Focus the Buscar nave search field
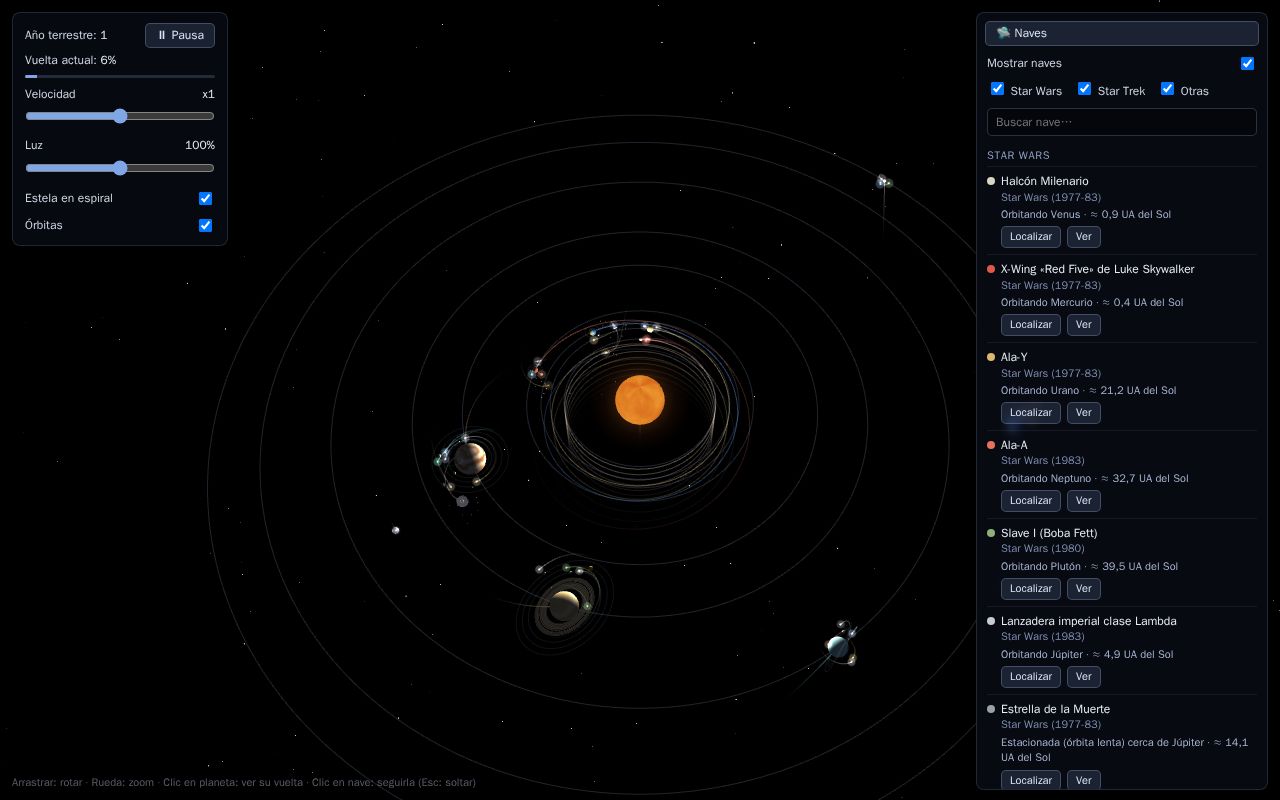The image size is (1280, 800). tap(1122, 122)
